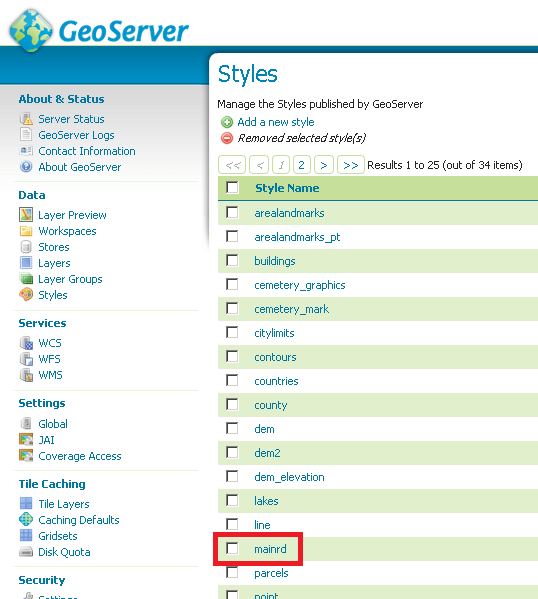The image size is (538, 599).
Task: Click the green Add a new style icon
Action: [227, 122]
